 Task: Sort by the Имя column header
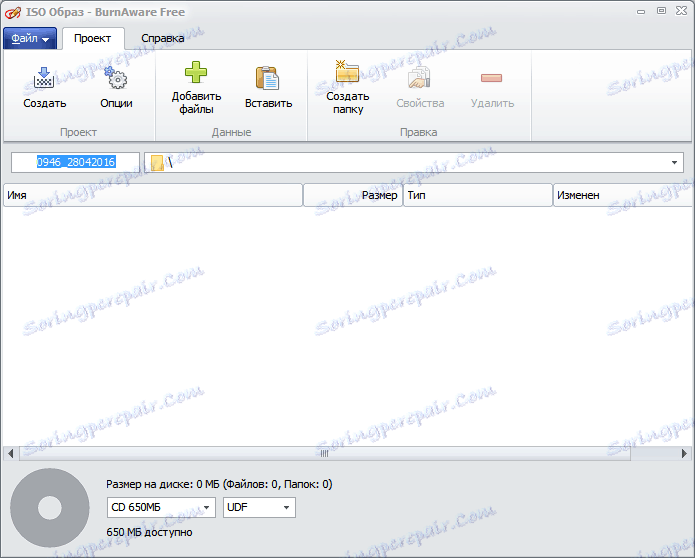pyautogui.click(x=153, y=195)
